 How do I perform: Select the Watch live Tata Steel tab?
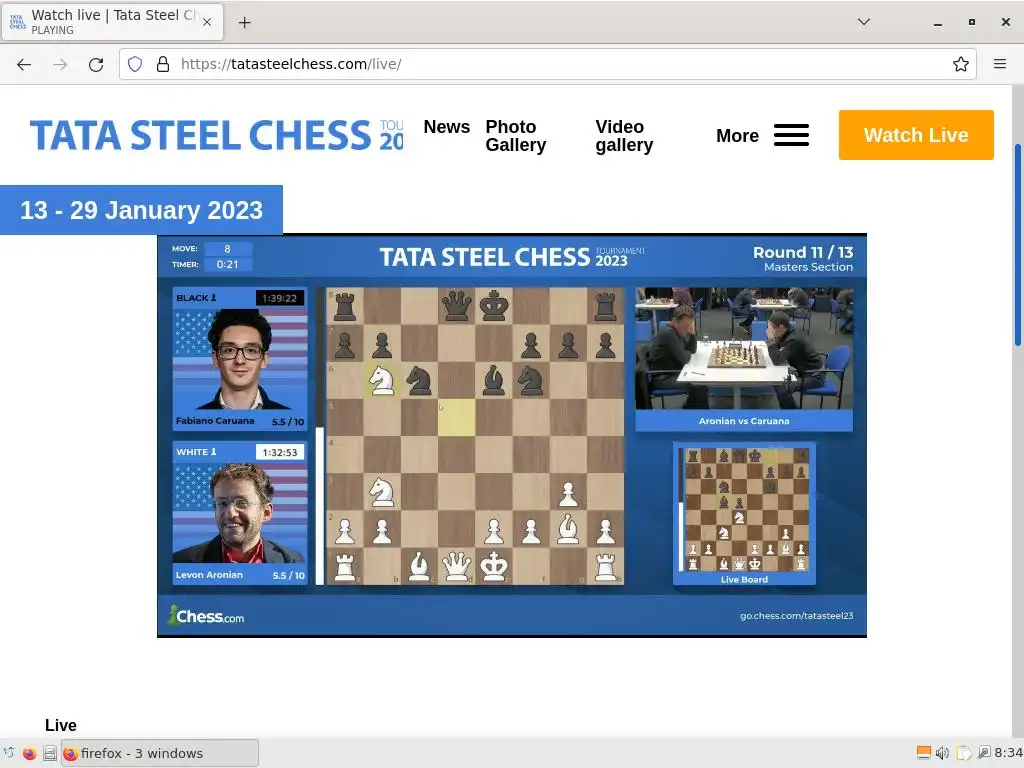click(x=112, y=22)
